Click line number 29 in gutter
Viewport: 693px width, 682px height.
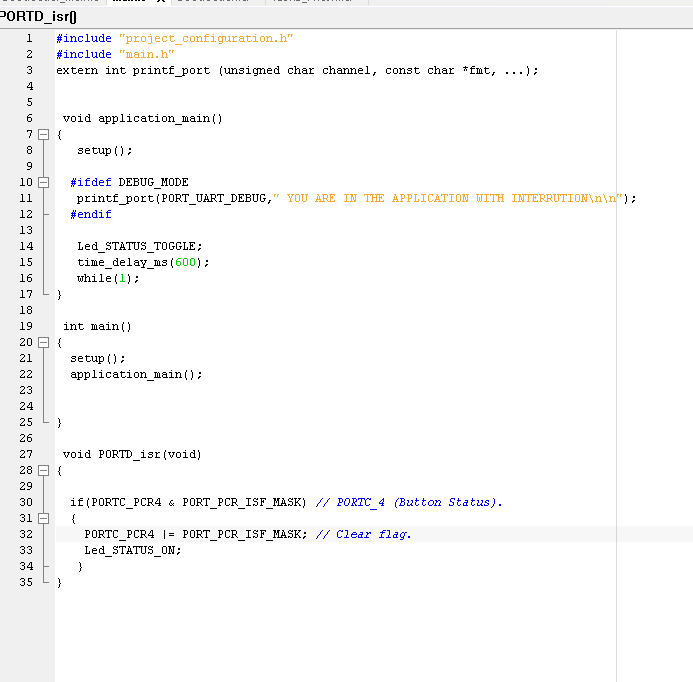pyautogui.click(x=26, y=486)
